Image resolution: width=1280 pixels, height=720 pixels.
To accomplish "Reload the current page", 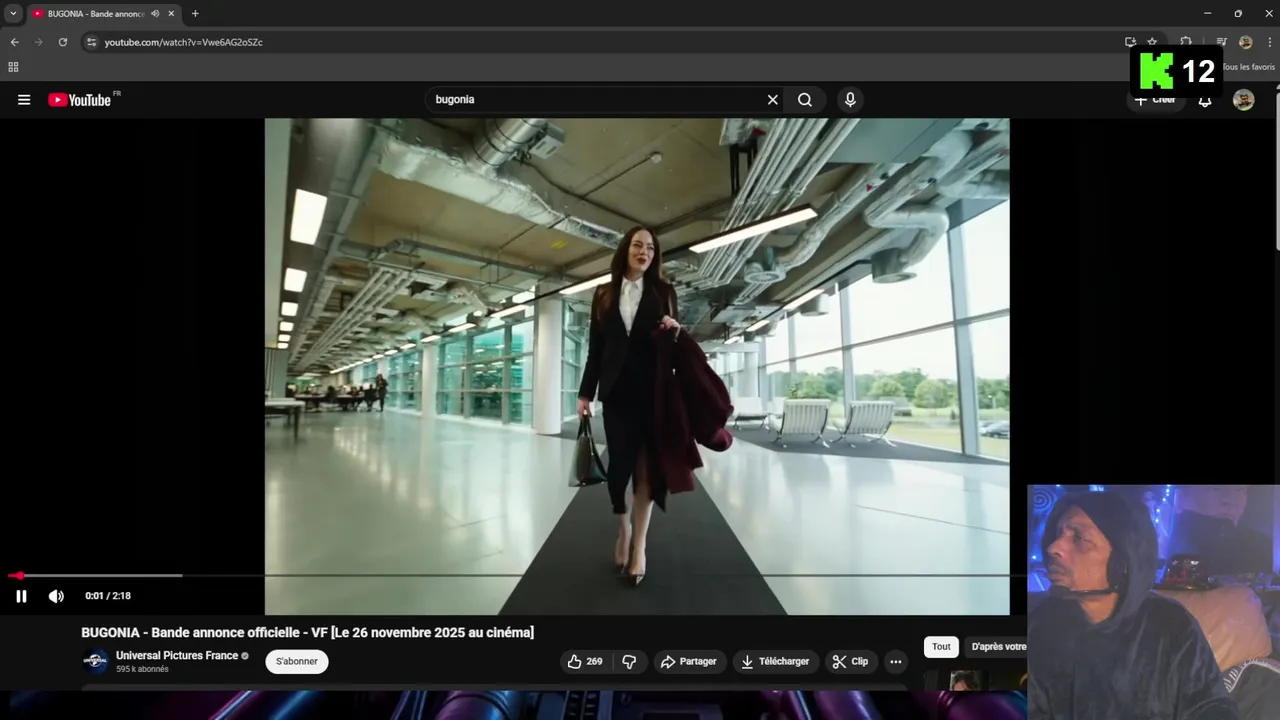I will click(63, 42).
